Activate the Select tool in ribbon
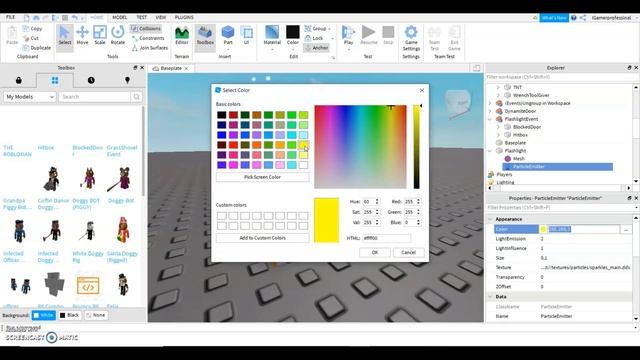Screen dimensions: 640x360 (x=64, y=35)
